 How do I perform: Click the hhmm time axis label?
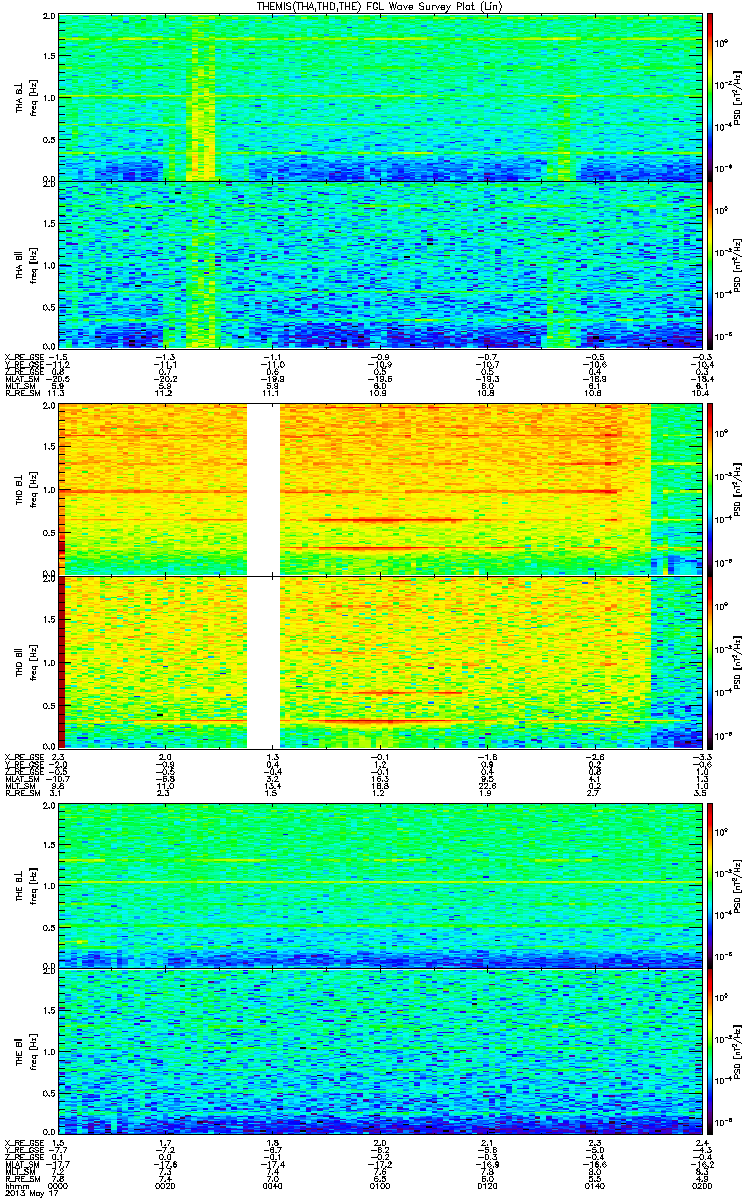coord(16,1185)
